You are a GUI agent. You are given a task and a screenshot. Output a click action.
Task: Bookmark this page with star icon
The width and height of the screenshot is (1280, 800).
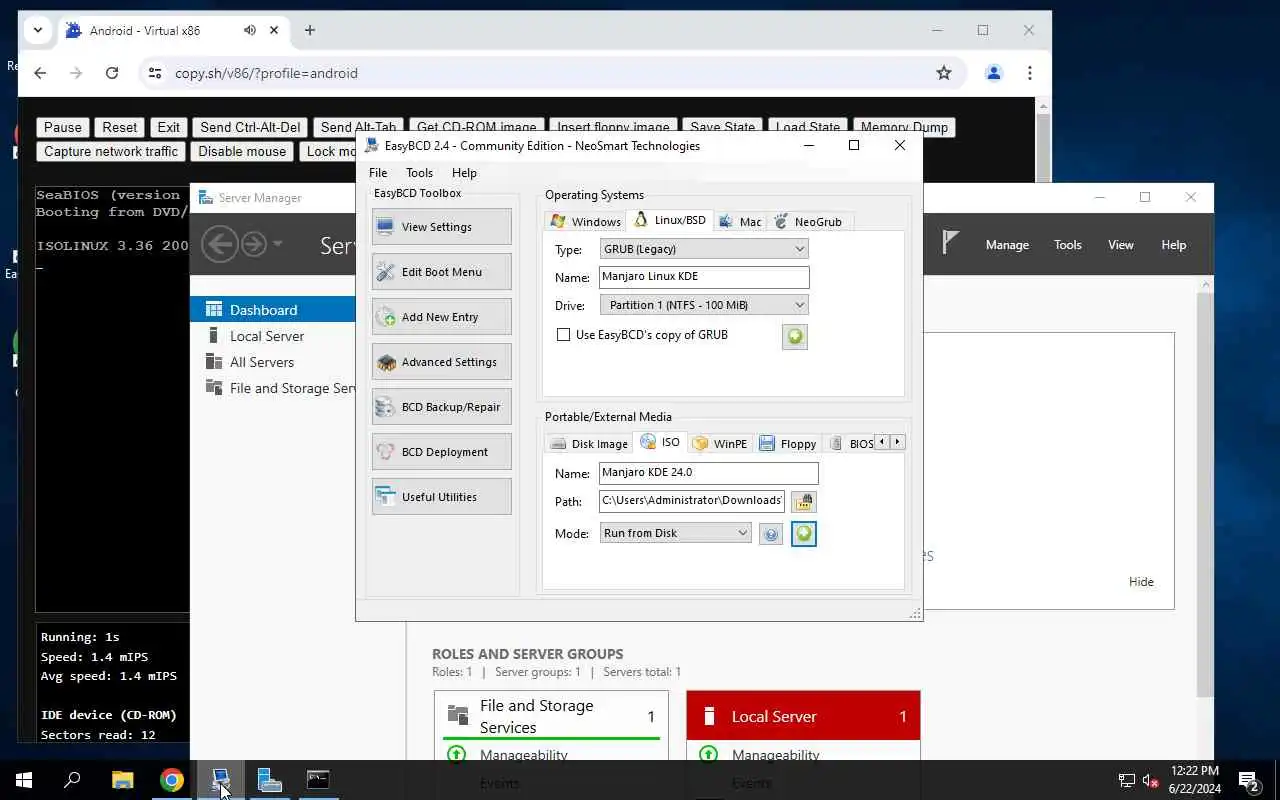pos(943,73)
